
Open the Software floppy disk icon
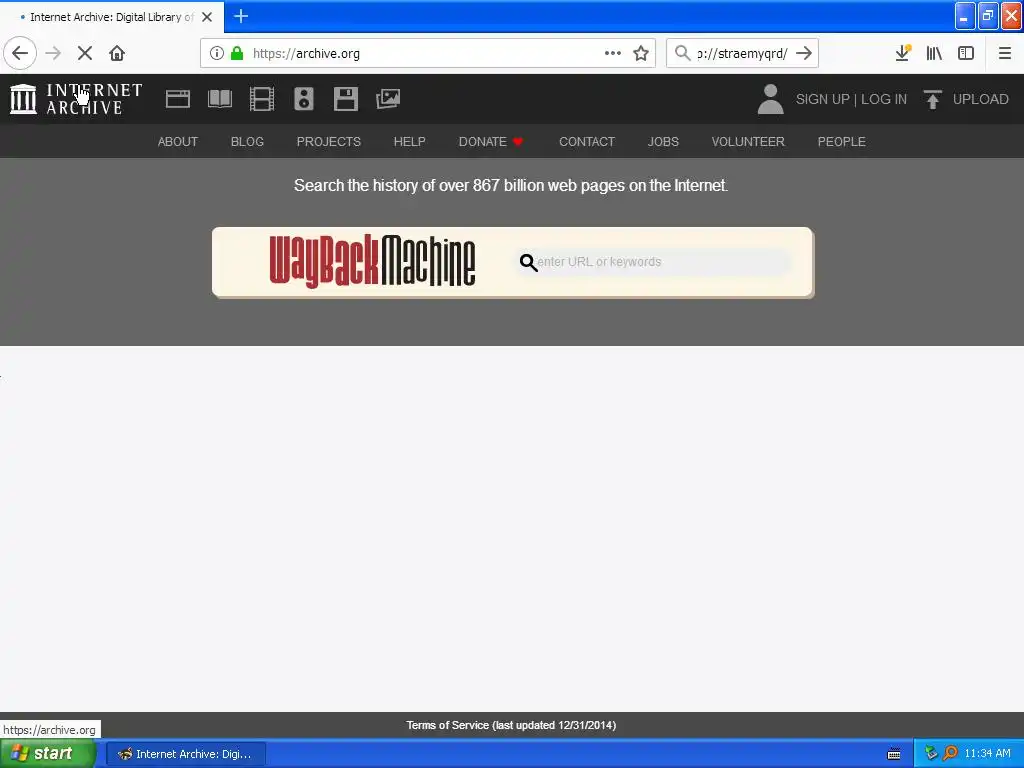click(345, 99)
